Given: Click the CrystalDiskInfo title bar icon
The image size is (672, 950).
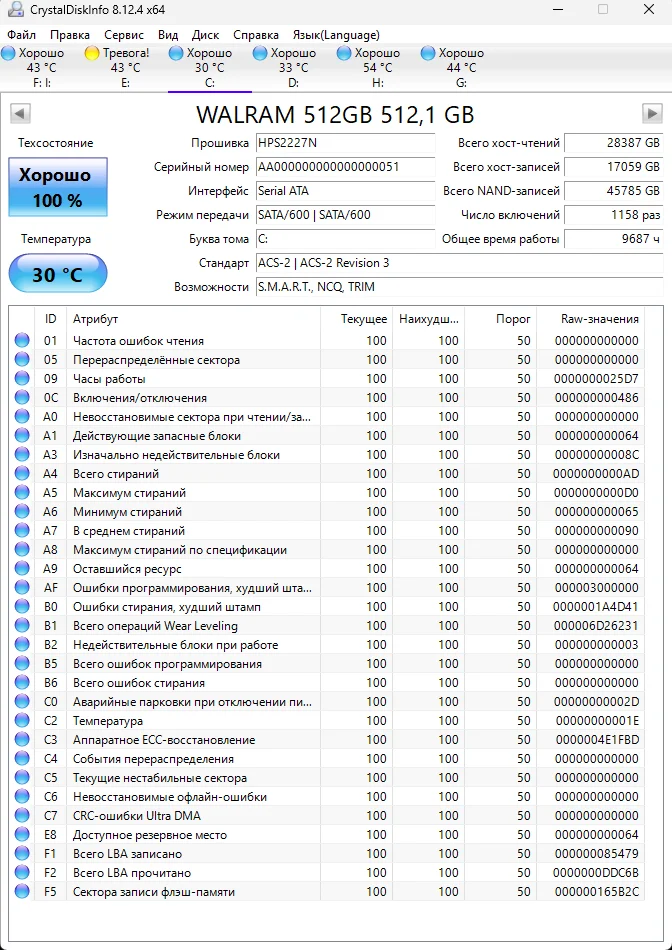Looking at the screenshot, I should (x=16, y=10).
